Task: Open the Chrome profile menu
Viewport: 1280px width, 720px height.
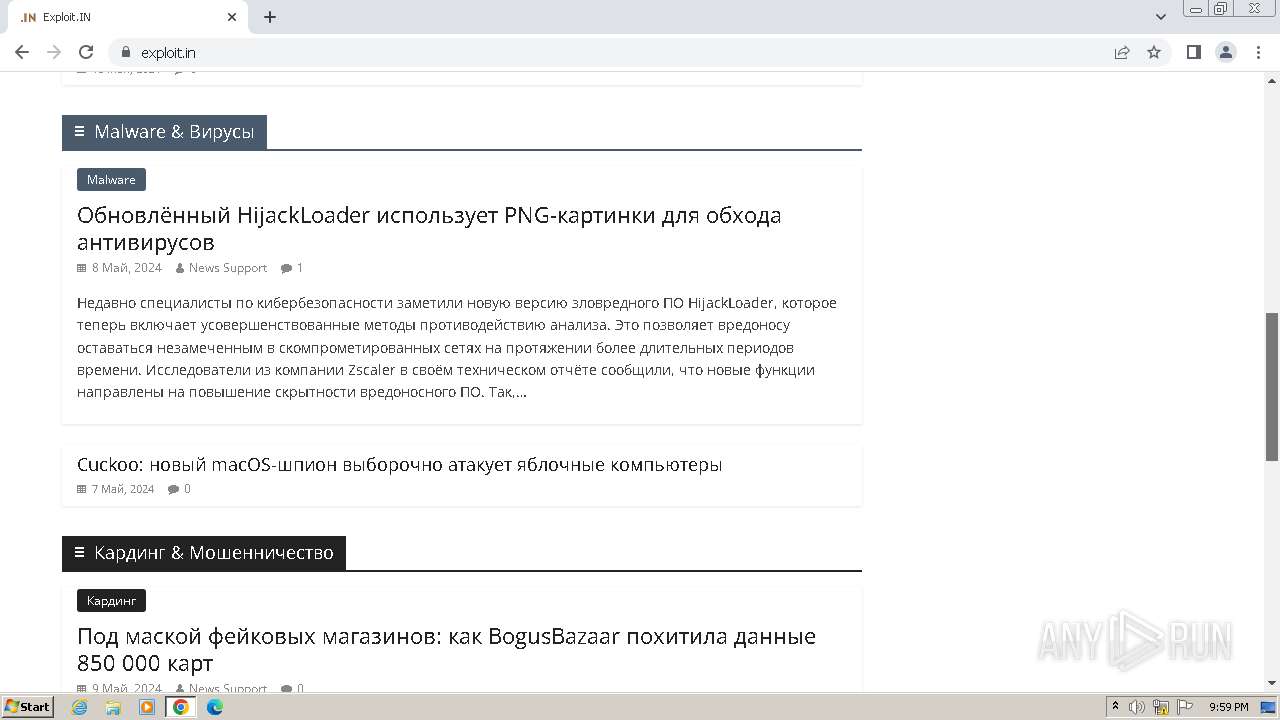Action: point(1226,52)
